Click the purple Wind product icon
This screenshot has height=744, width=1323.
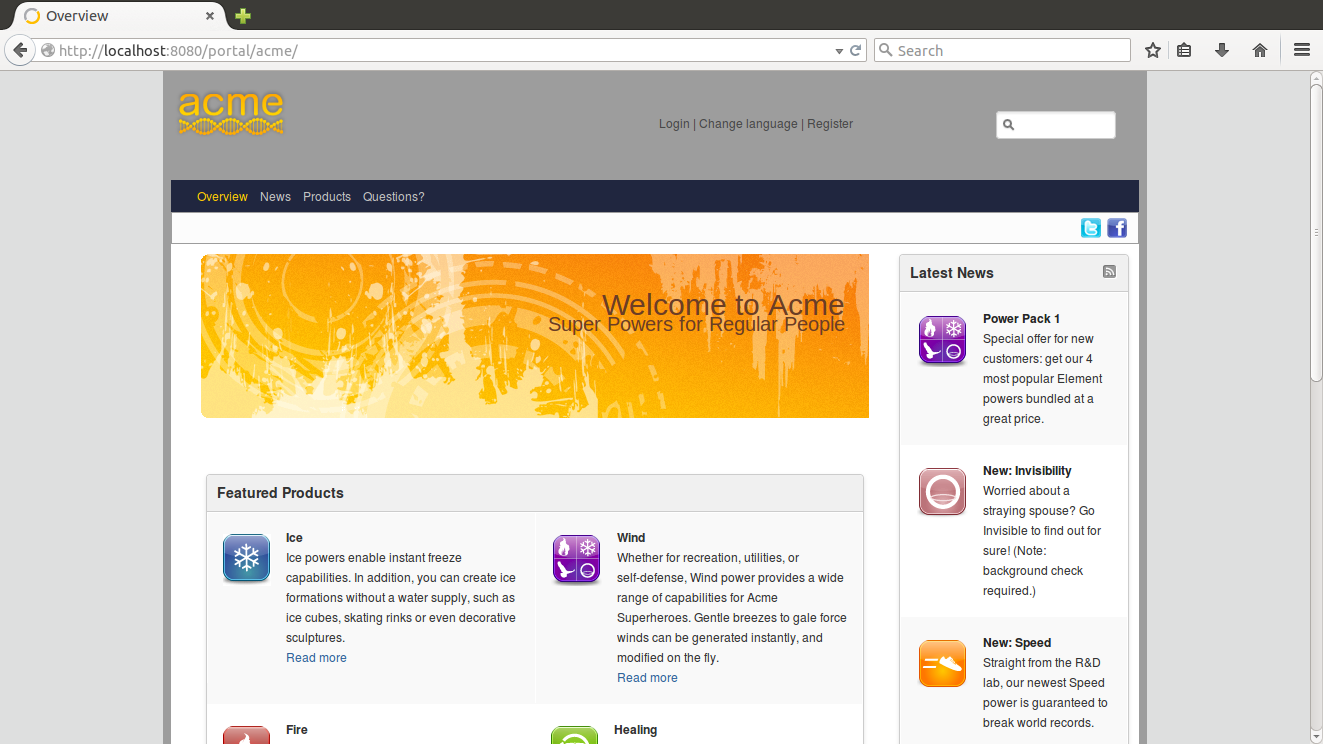pyautogui.click(x=577, y=559)
